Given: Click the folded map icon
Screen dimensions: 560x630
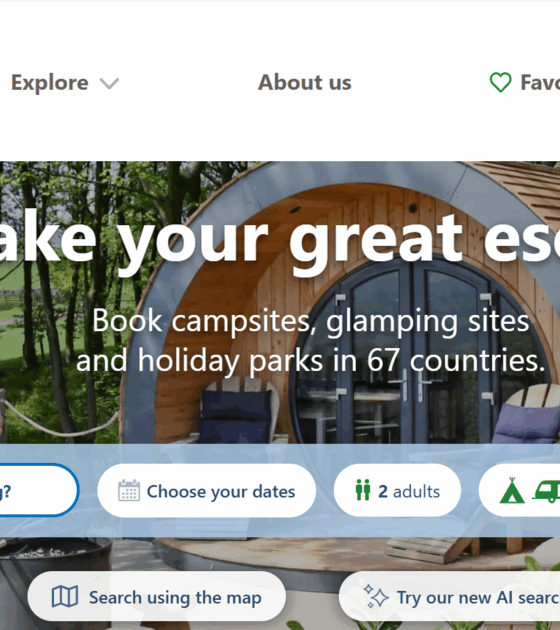Looking at the screenshot, I should 65,596.
